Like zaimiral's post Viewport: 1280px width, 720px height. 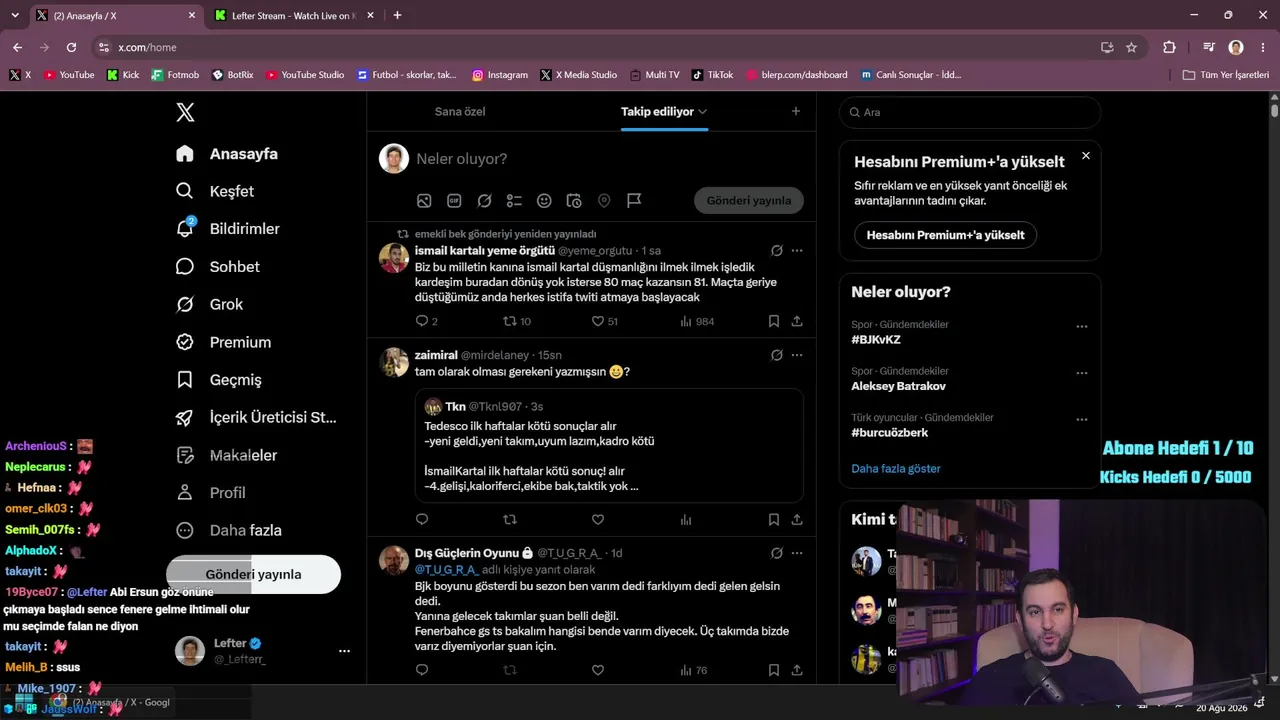(598, 520)
